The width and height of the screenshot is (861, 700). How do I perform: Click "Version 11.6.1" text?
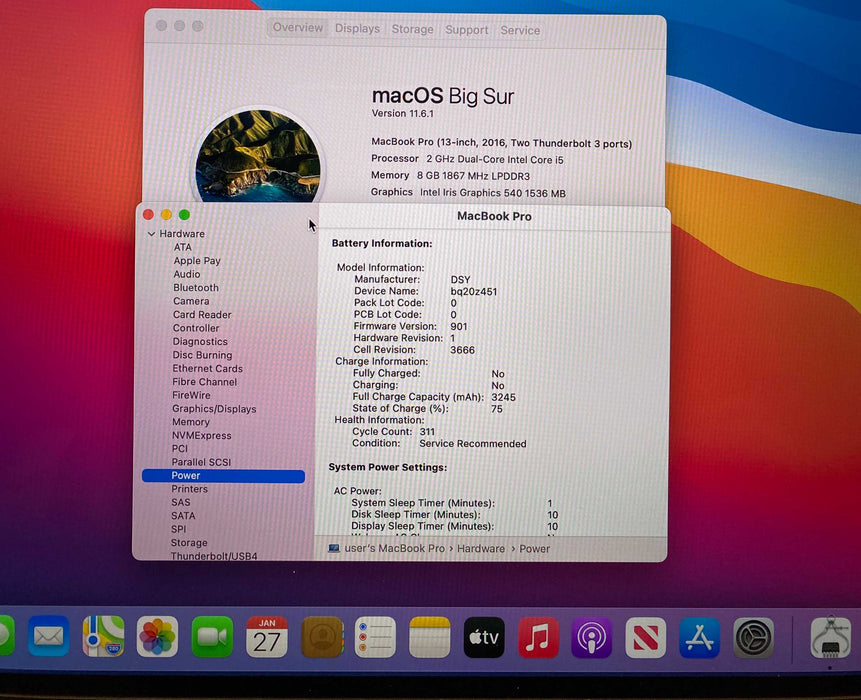[x=402, y=114]
